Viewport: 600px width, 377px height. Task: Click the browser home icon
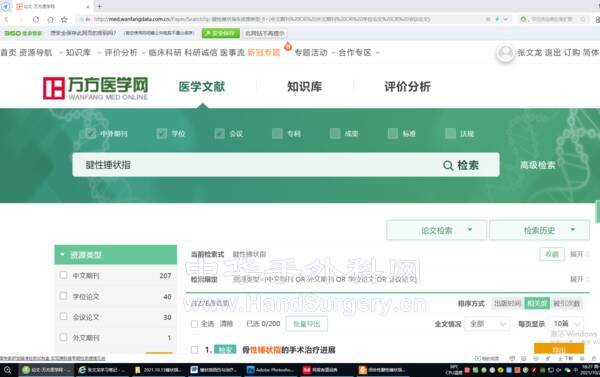point(50,19)
